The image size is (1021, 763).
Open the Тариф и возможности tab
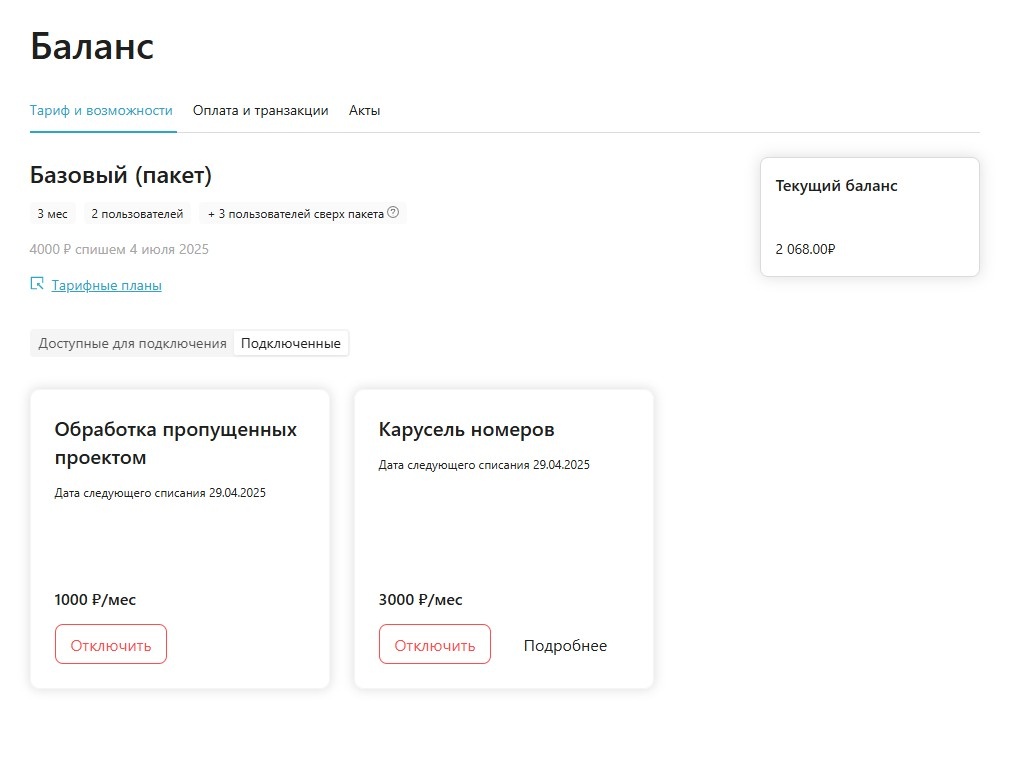tap(101, 110)
